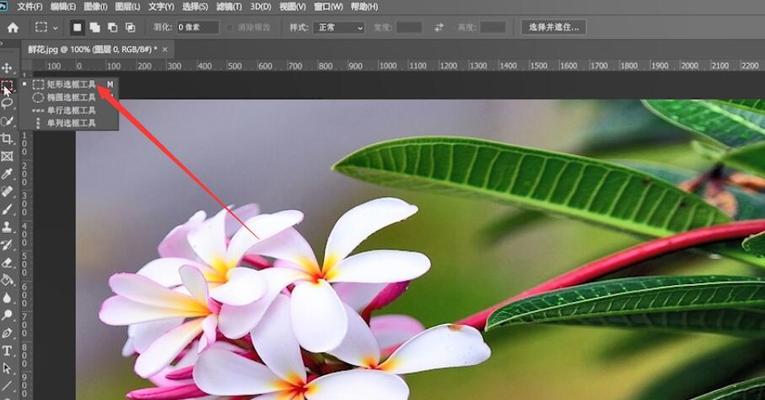Open the 编辑(E) menu
The image size is (765, 400).
pos(63,7)
